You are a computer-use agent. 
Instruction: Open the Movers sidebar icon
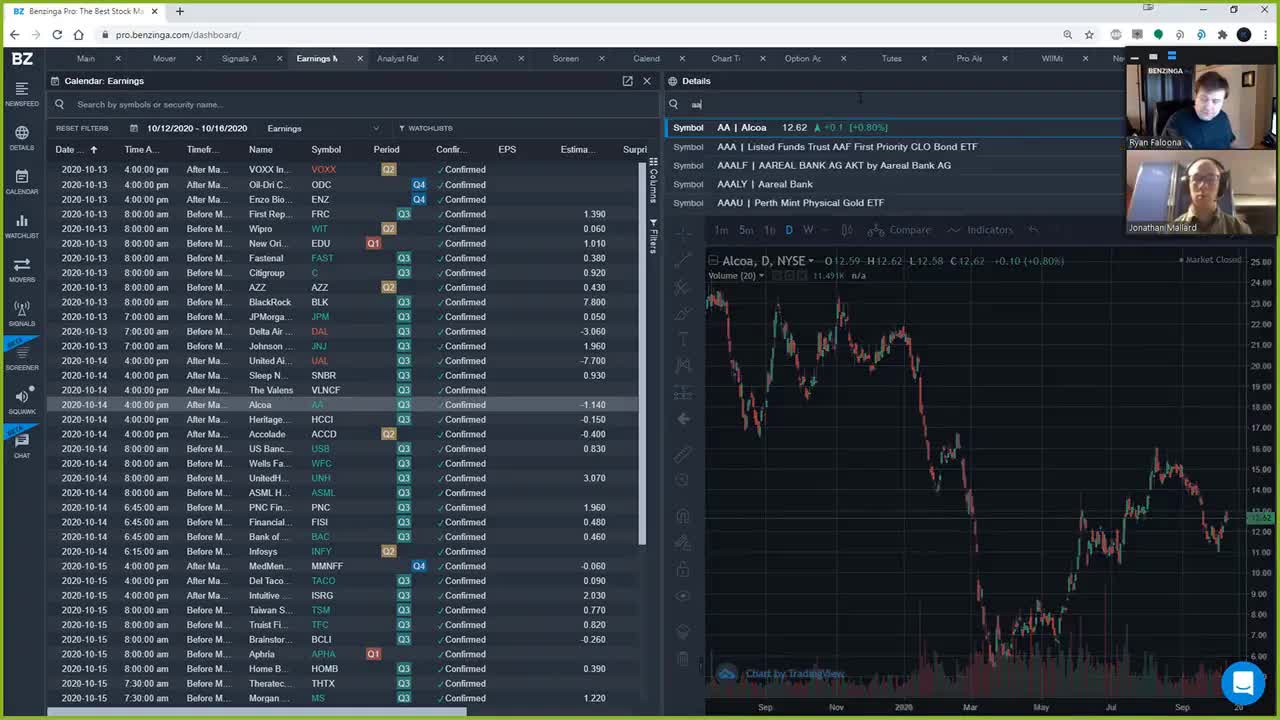click(22, 270)
